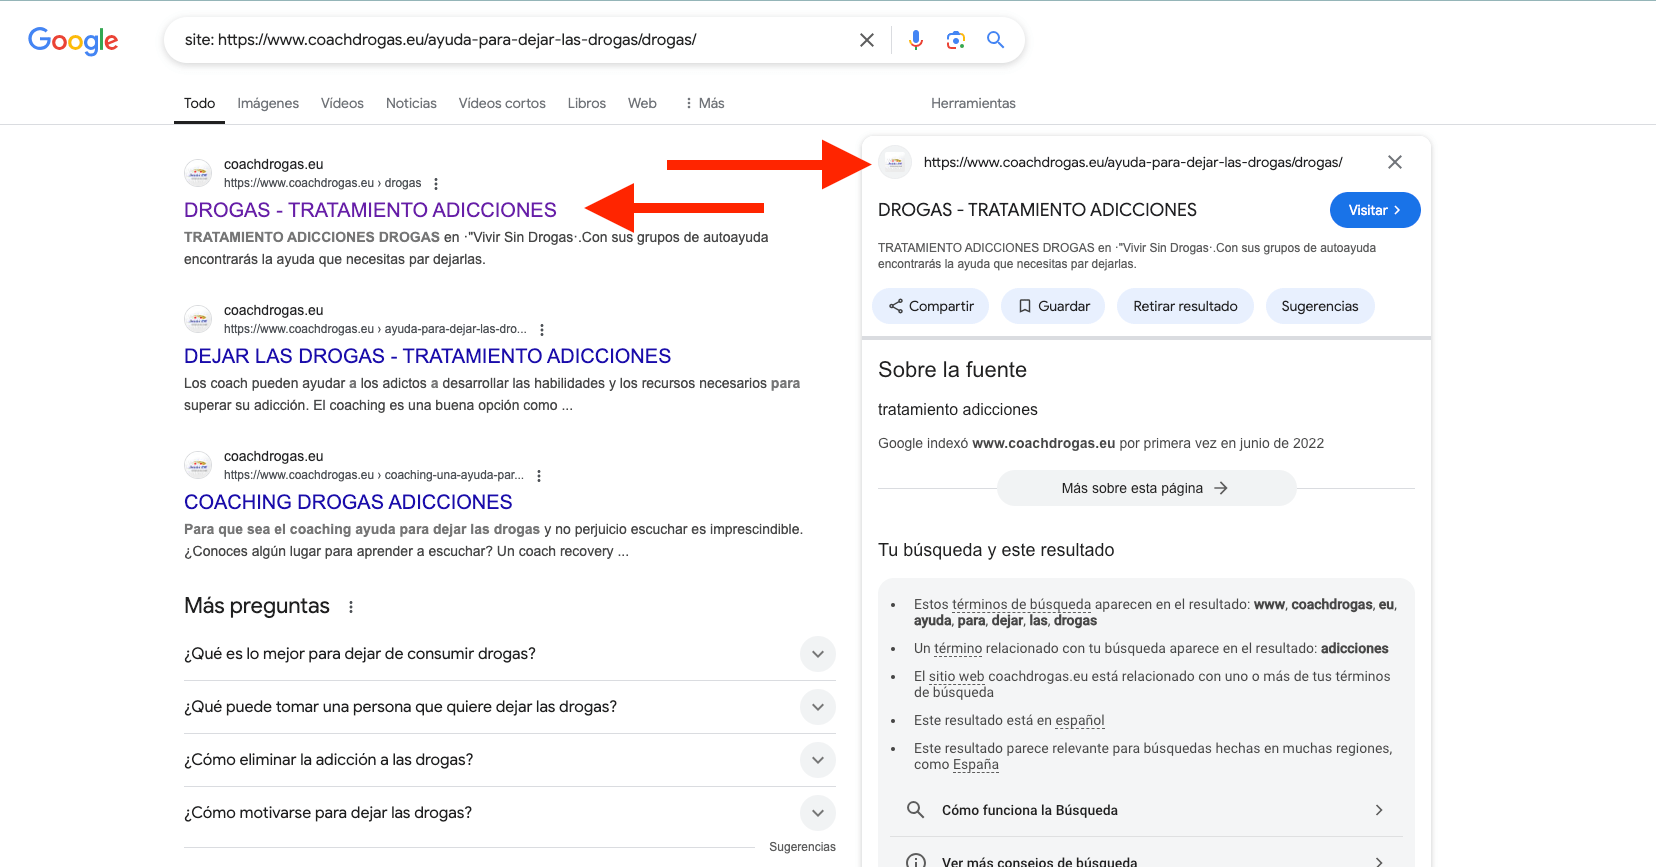Switch to Libros tab
Viewport: 1656px width, 867px height.
tap(586, 103)
